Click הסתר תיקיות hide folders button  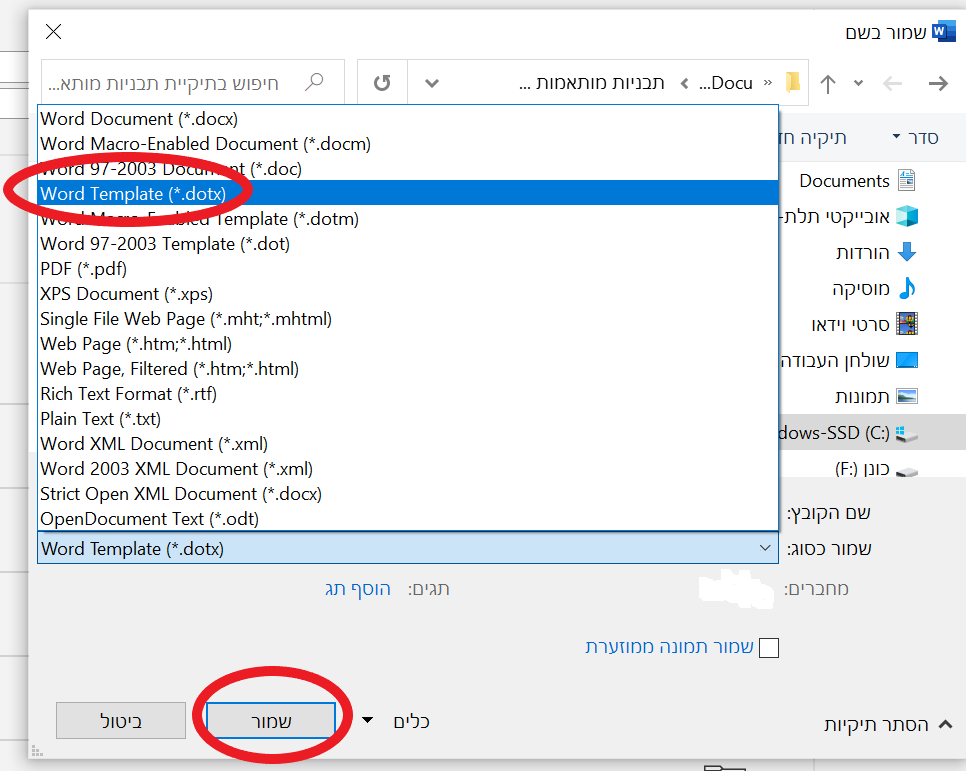887,725
